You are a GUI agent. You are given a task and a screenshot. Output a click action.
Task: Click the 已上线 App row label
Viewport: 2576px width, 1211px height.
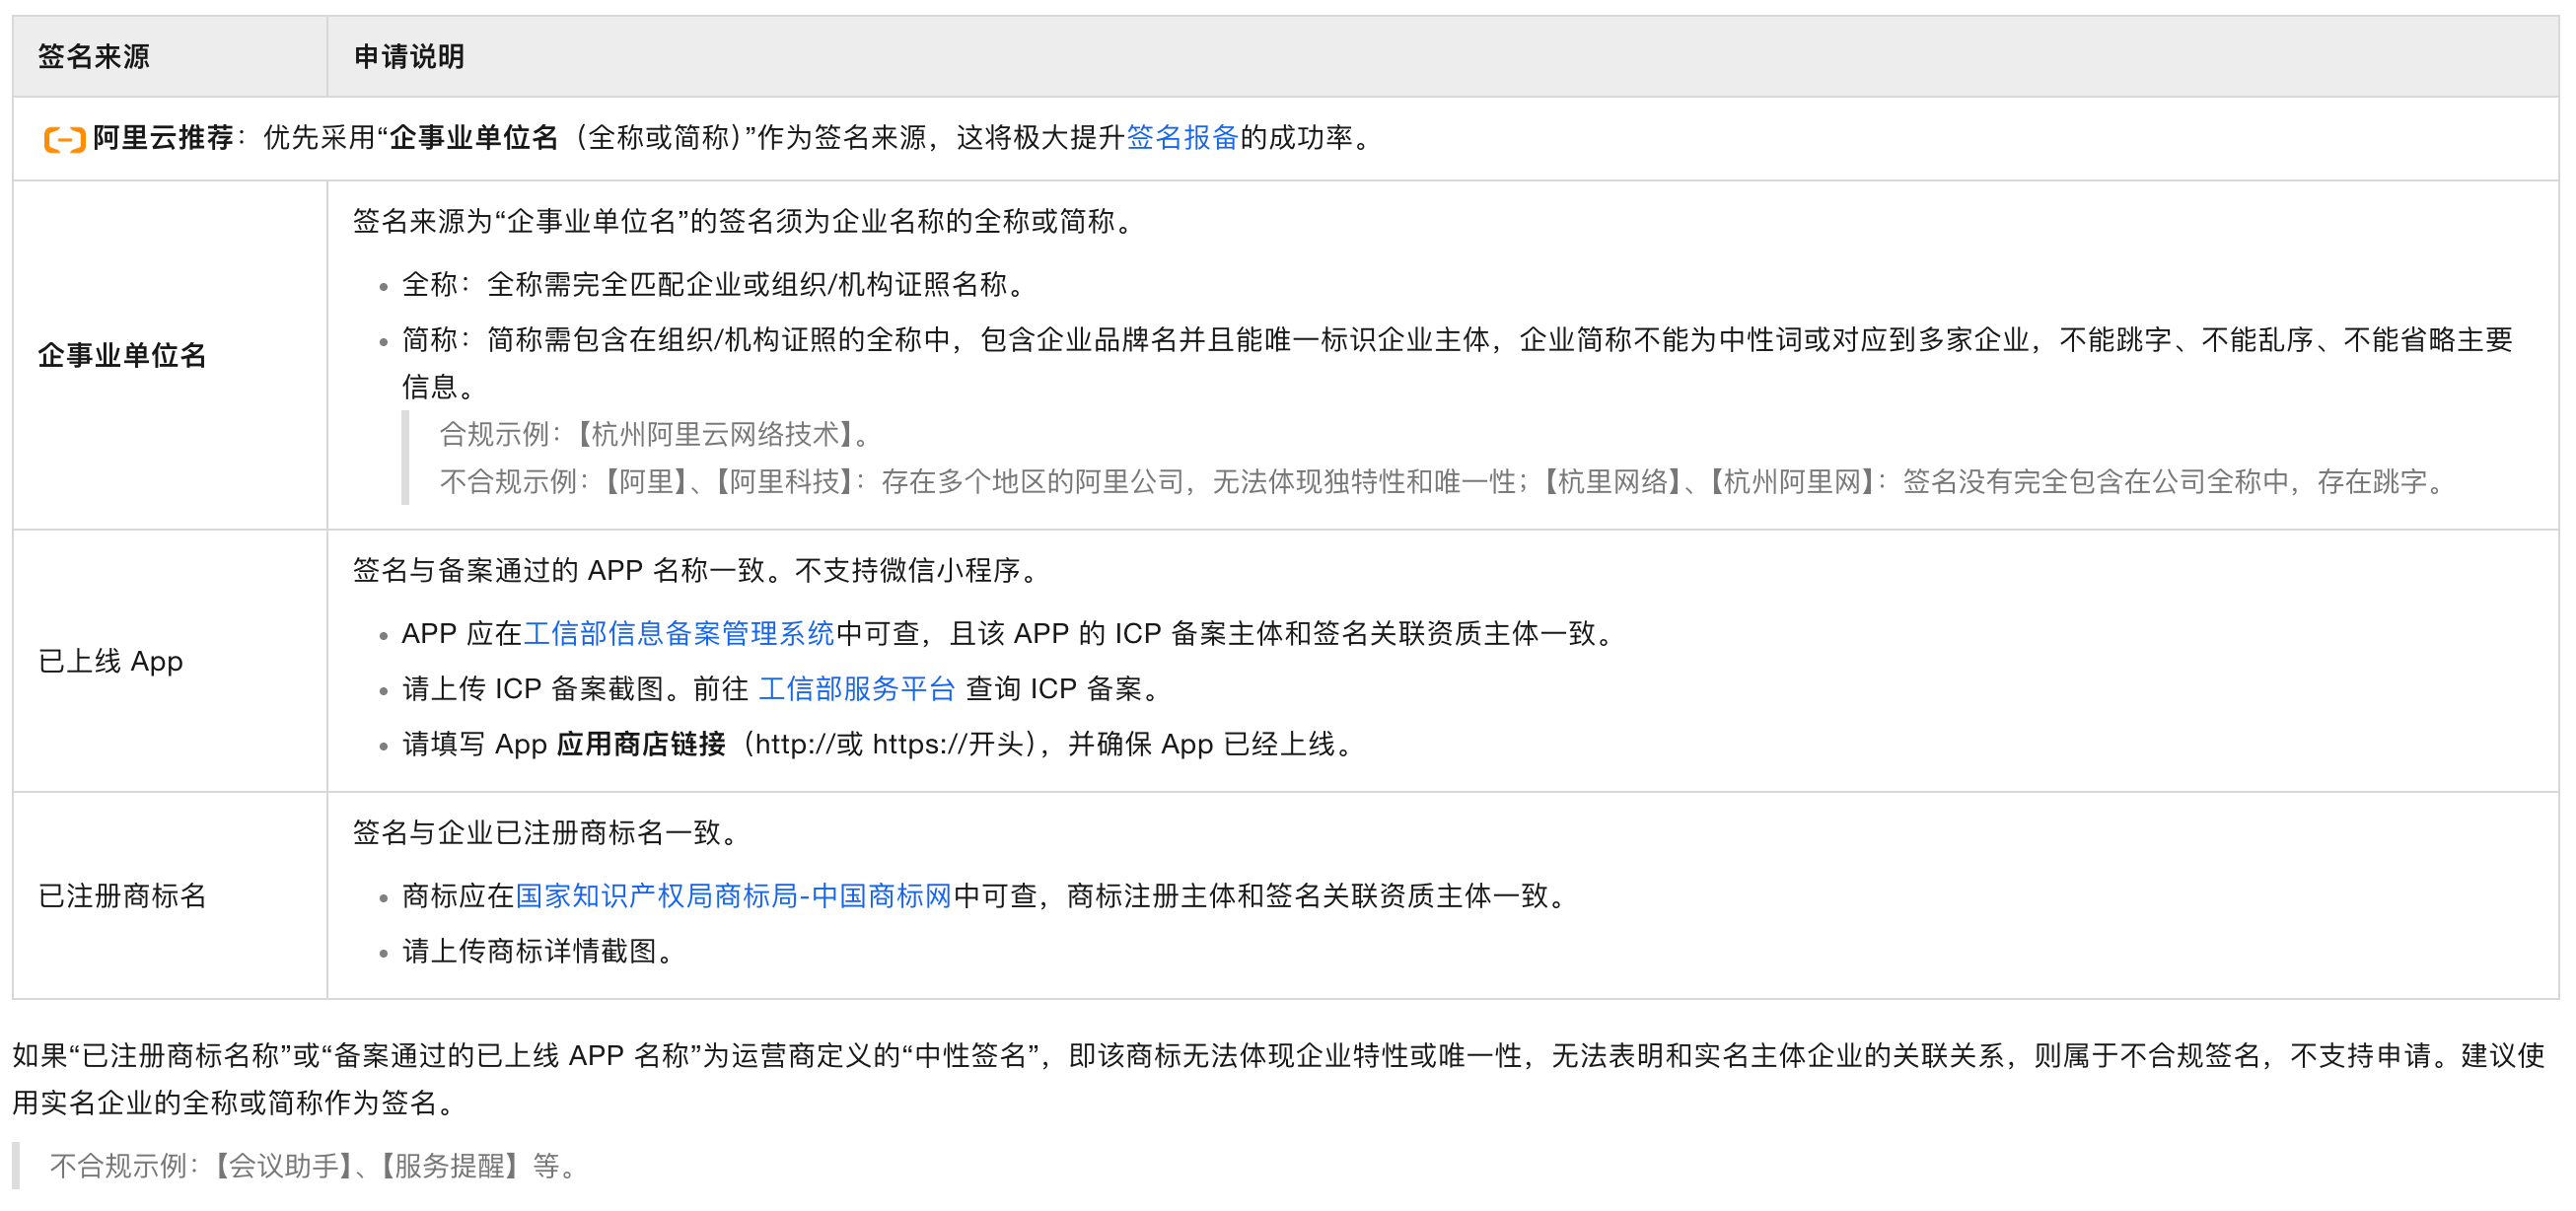point(110,662)
